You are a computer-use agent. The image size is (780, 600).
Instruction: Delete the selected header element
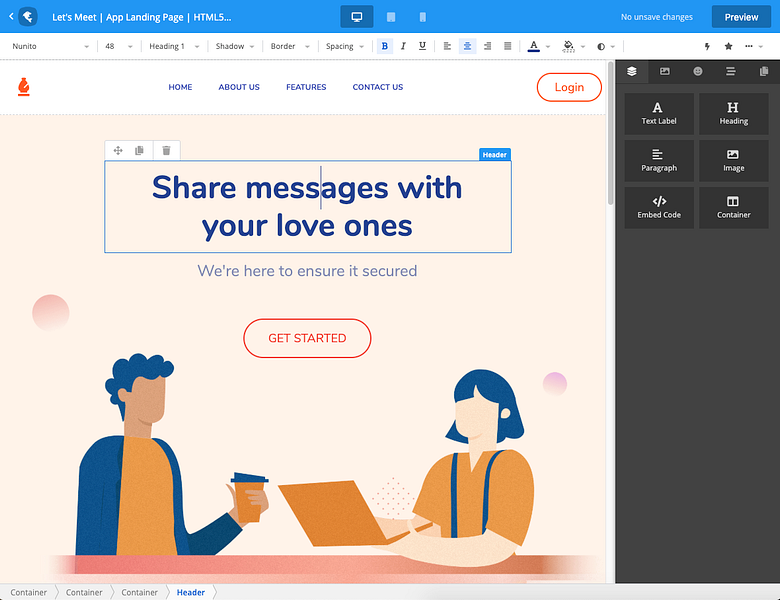166,150
